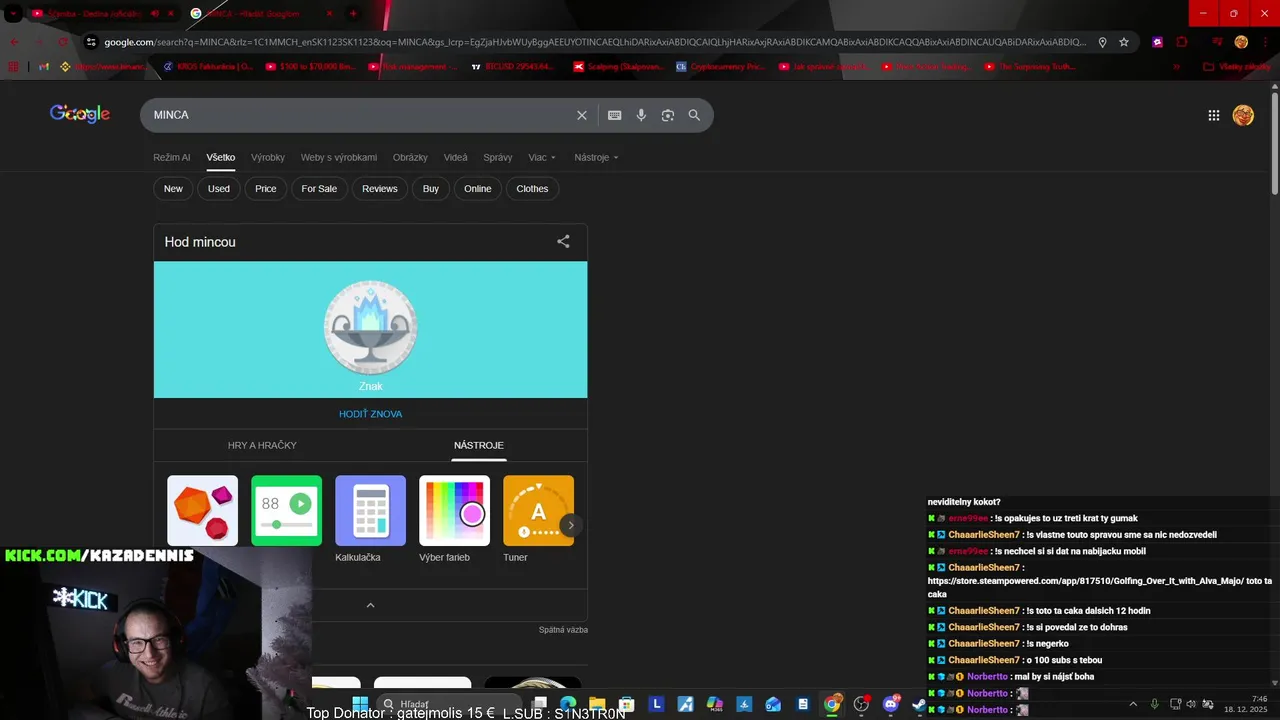Image resolution: width=1280 pixels, height=720 pixels.
Task: Select the Všetko results tab
Action: [x=221, y=157]
